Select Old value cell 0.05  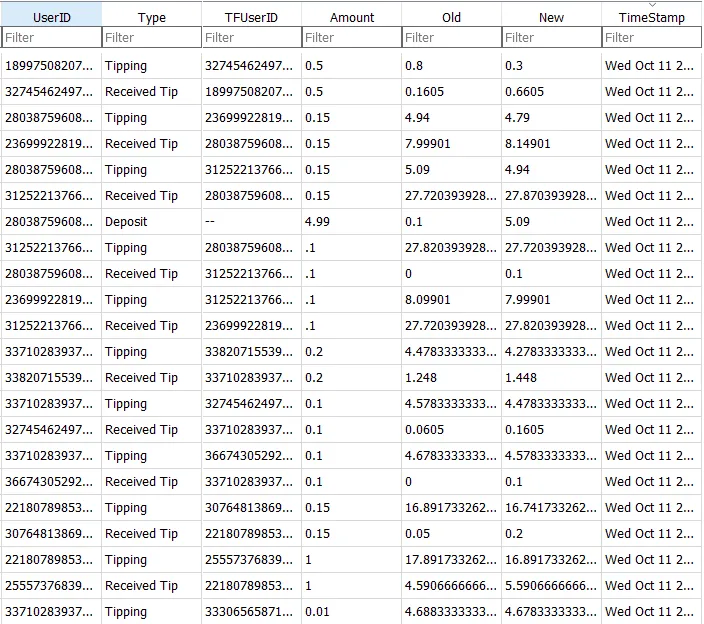pos(451,533)
